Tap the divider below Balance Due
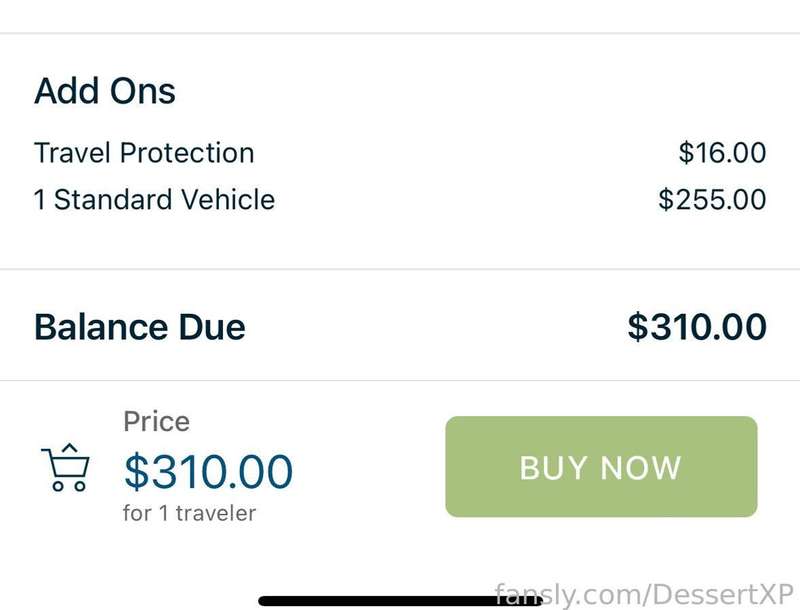 [400, 380]
